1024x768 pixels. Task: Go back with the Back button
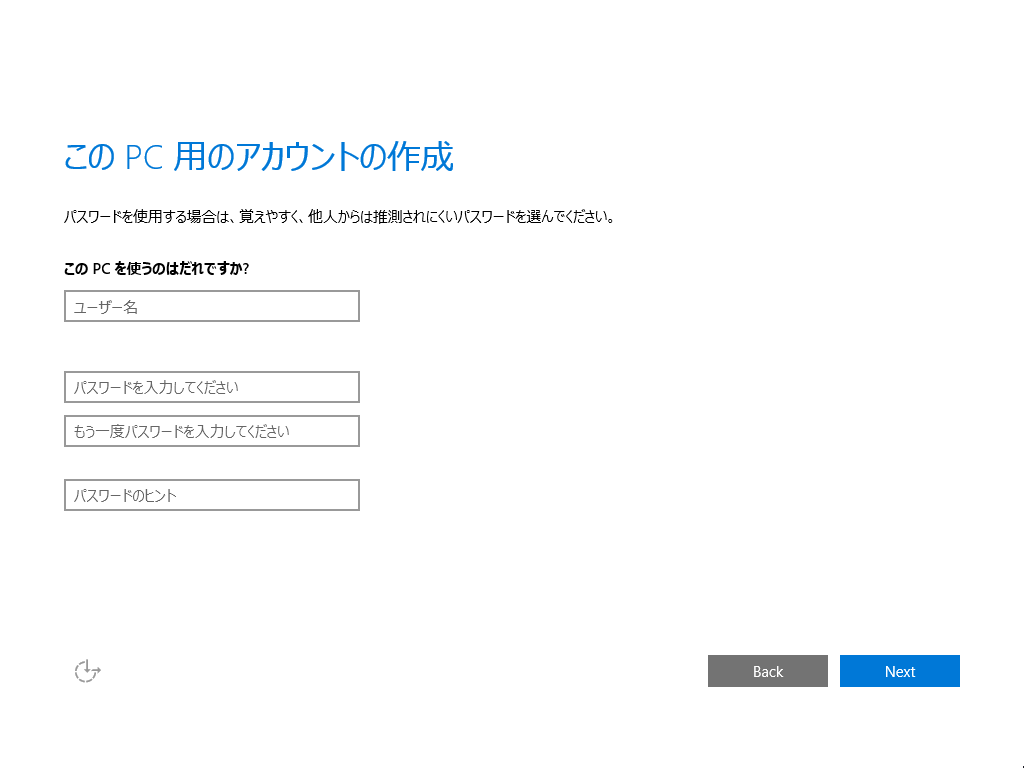(768, 671)
